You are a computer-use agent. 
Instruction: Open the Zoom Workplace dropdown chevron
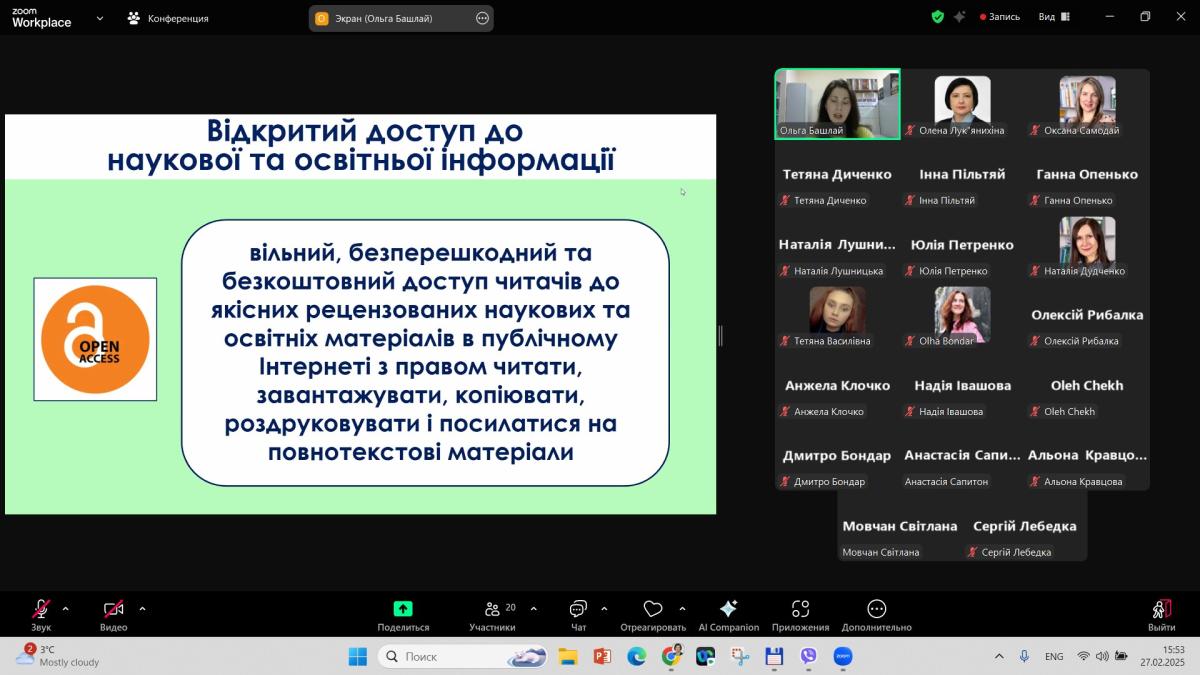[100, 18]
